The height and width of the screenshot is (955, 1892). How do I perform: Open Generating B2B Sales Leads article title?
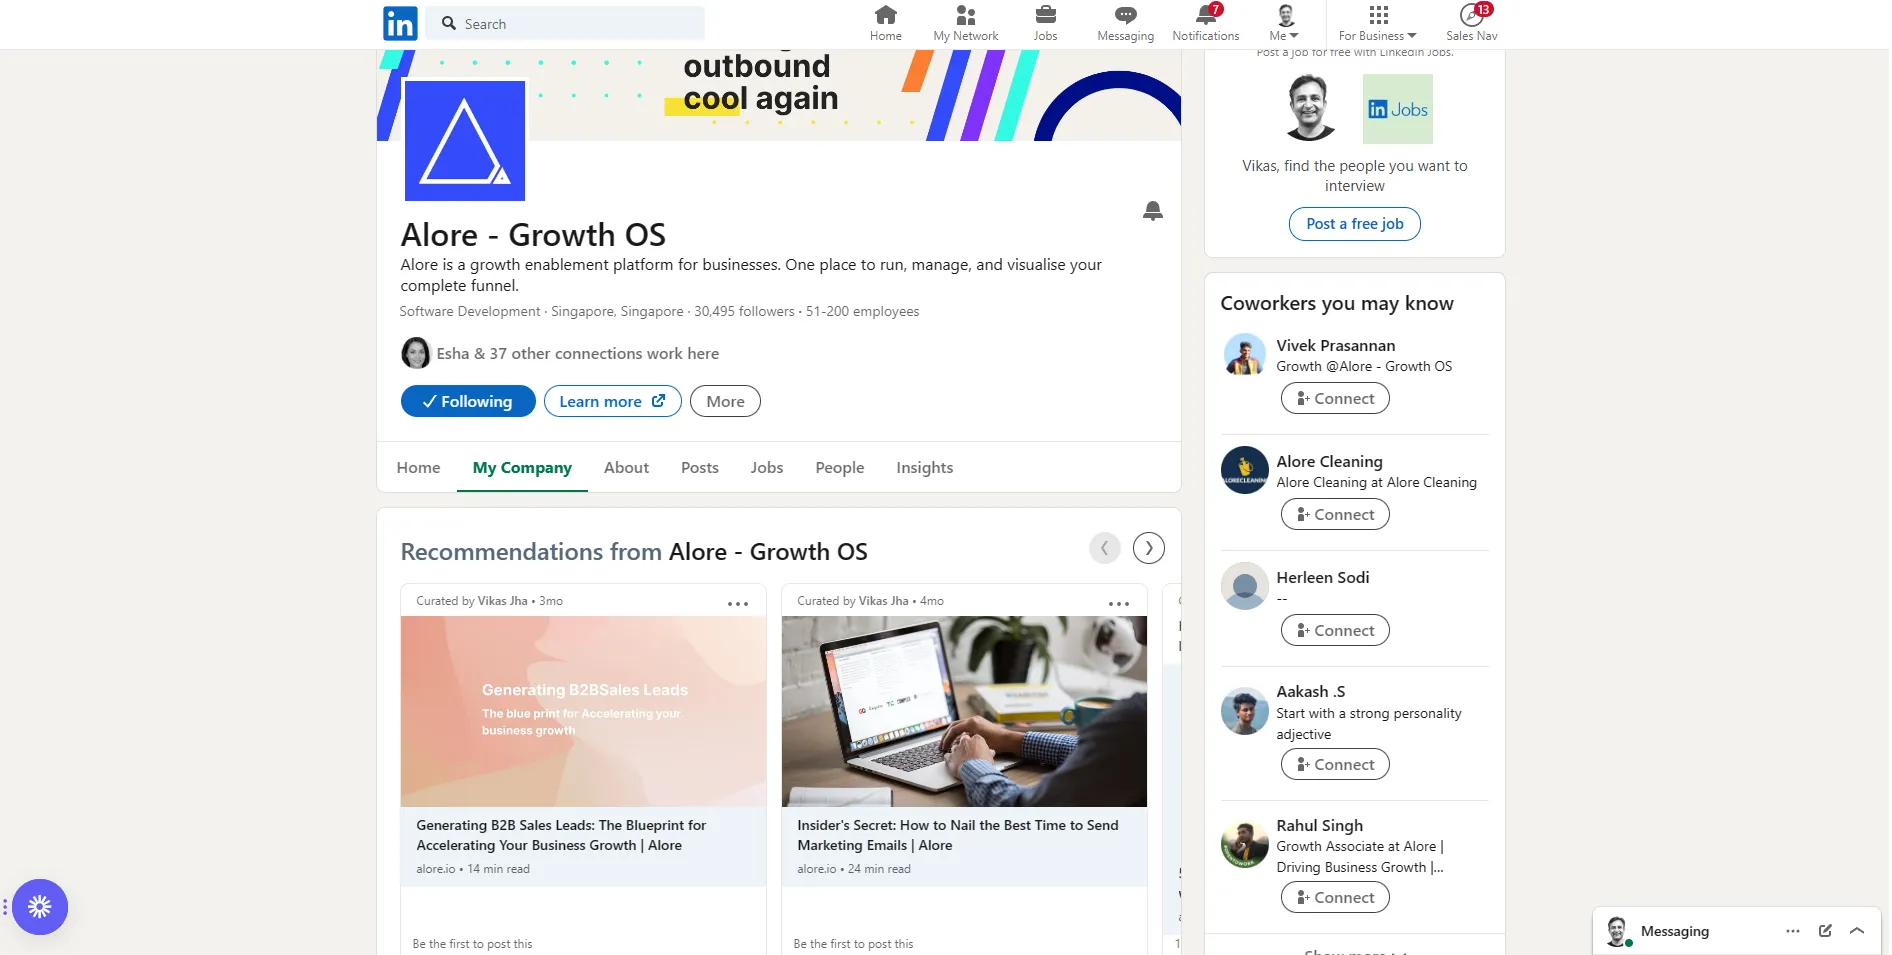coord(561,835)
